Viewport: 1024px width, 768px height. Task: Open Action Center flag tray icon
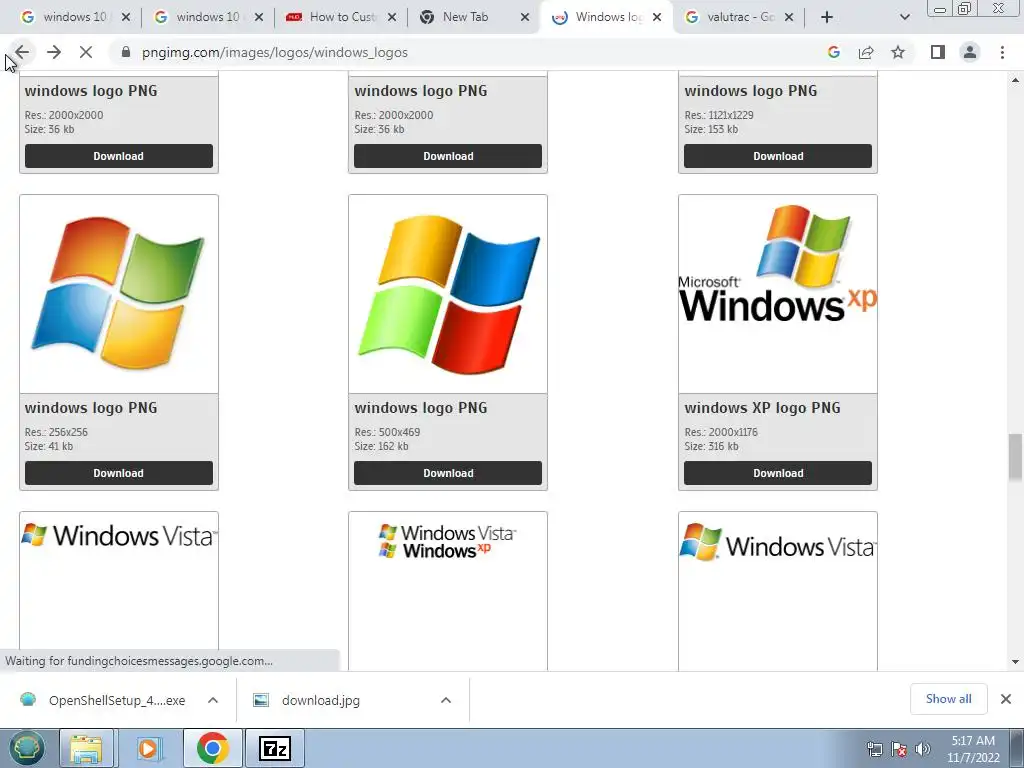899,749
